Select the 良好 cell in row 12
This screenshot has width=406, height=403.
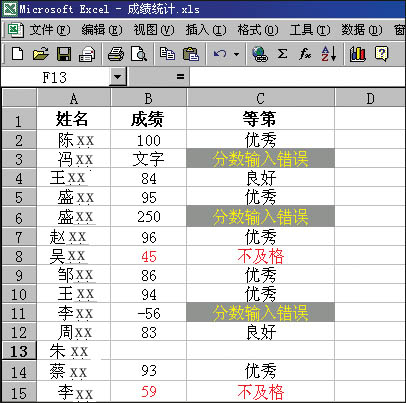pyautogui.click(x=260, y=332)
